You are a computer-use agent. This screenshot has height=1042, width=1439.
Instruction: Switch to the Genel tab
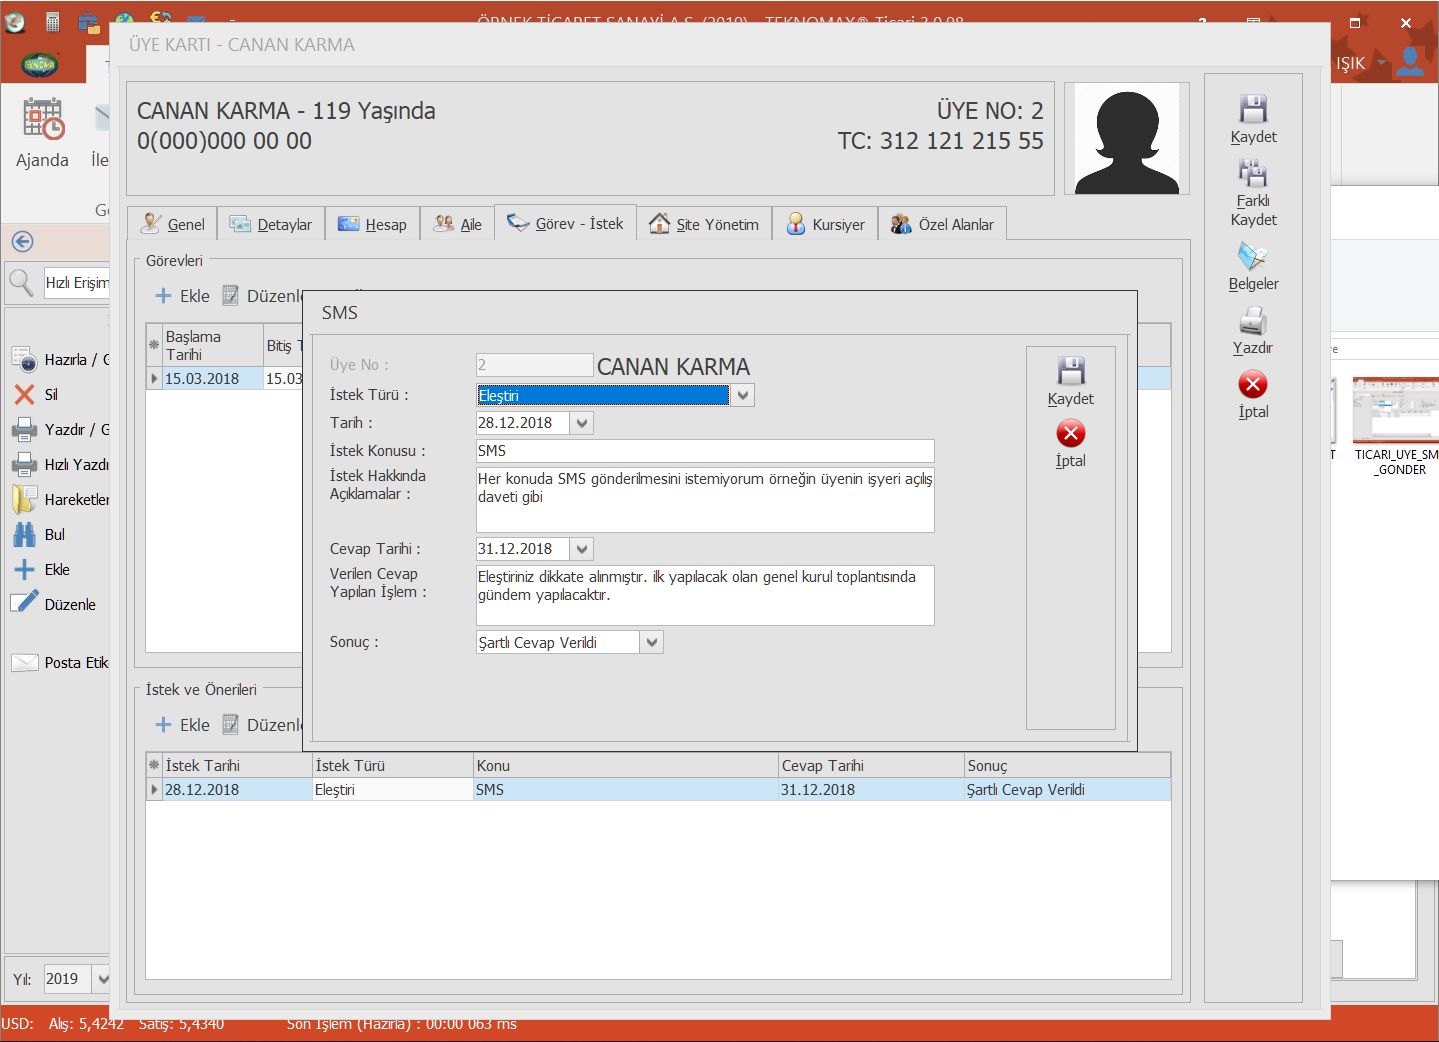(173, 224)
